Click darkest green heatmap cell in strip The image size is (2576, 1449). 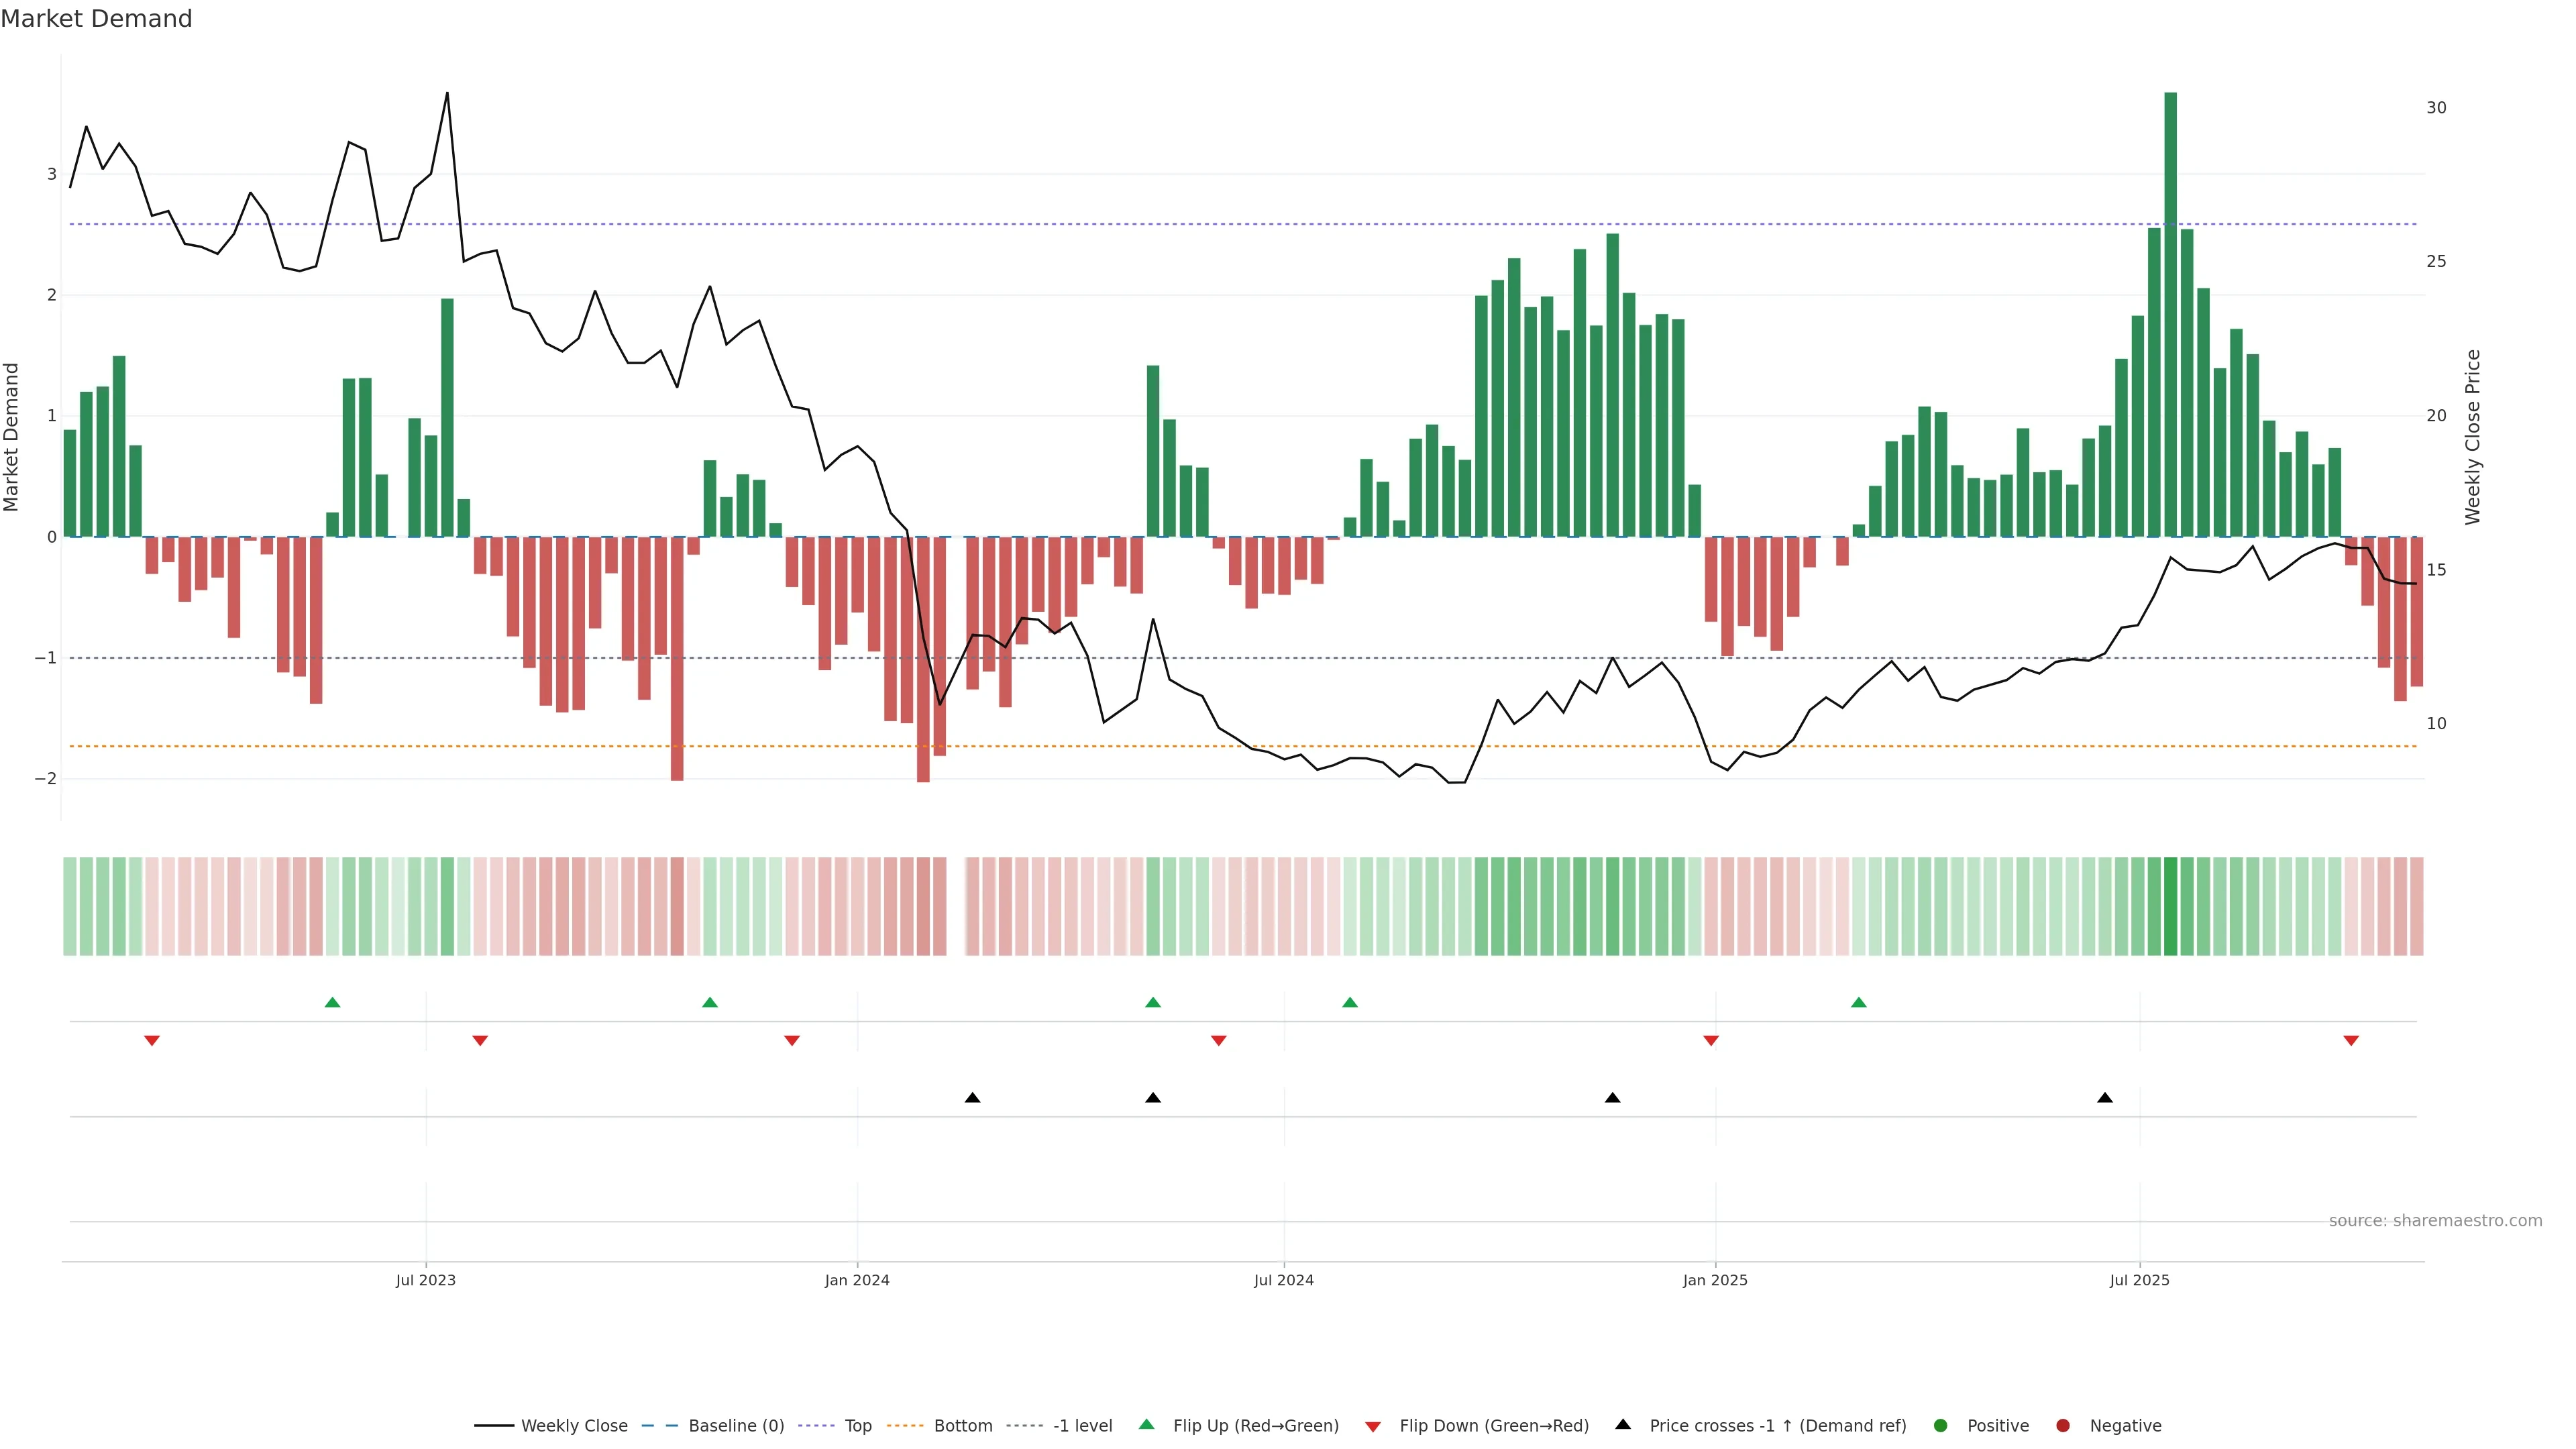2170,906
